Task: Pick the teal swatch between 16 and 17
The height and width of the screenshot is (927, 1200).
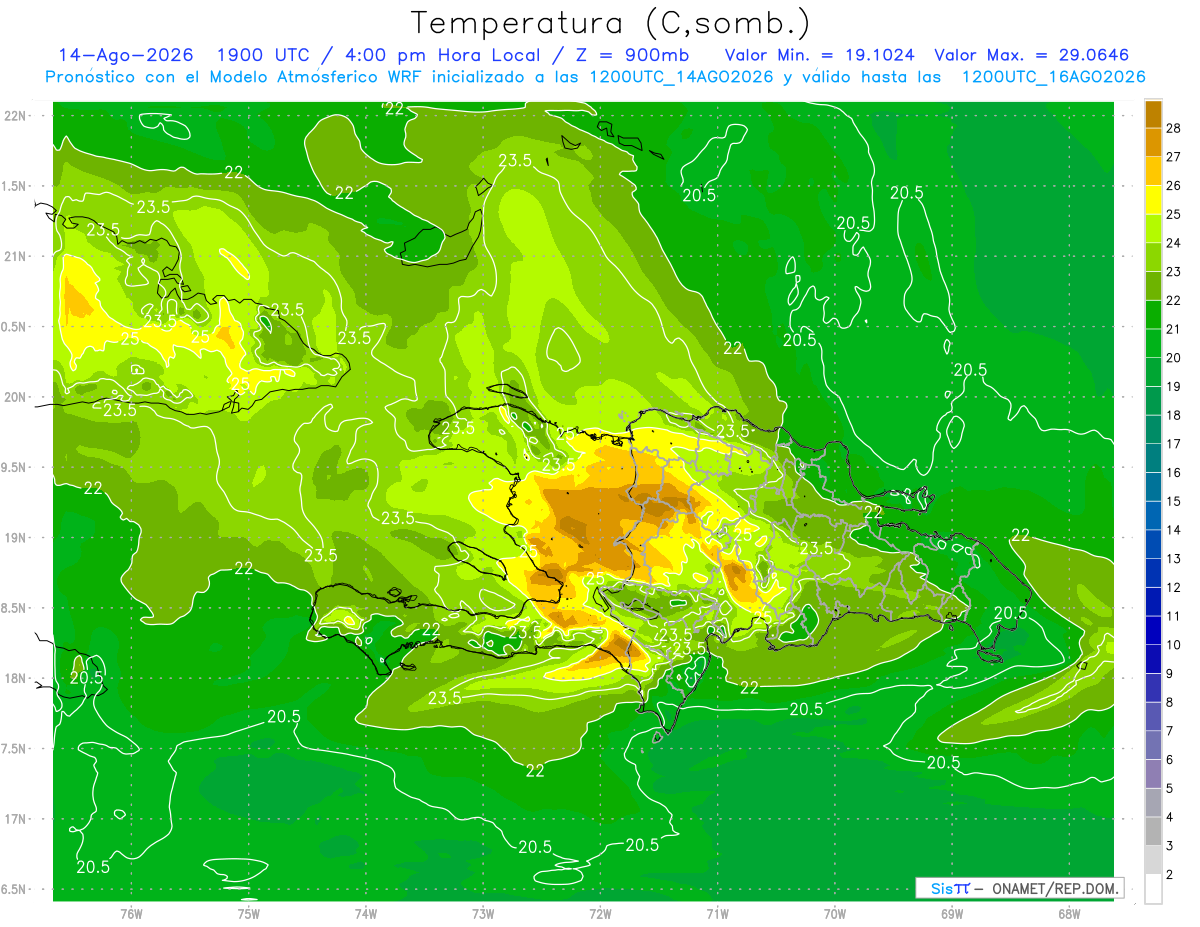Action: coord(1153,458)
